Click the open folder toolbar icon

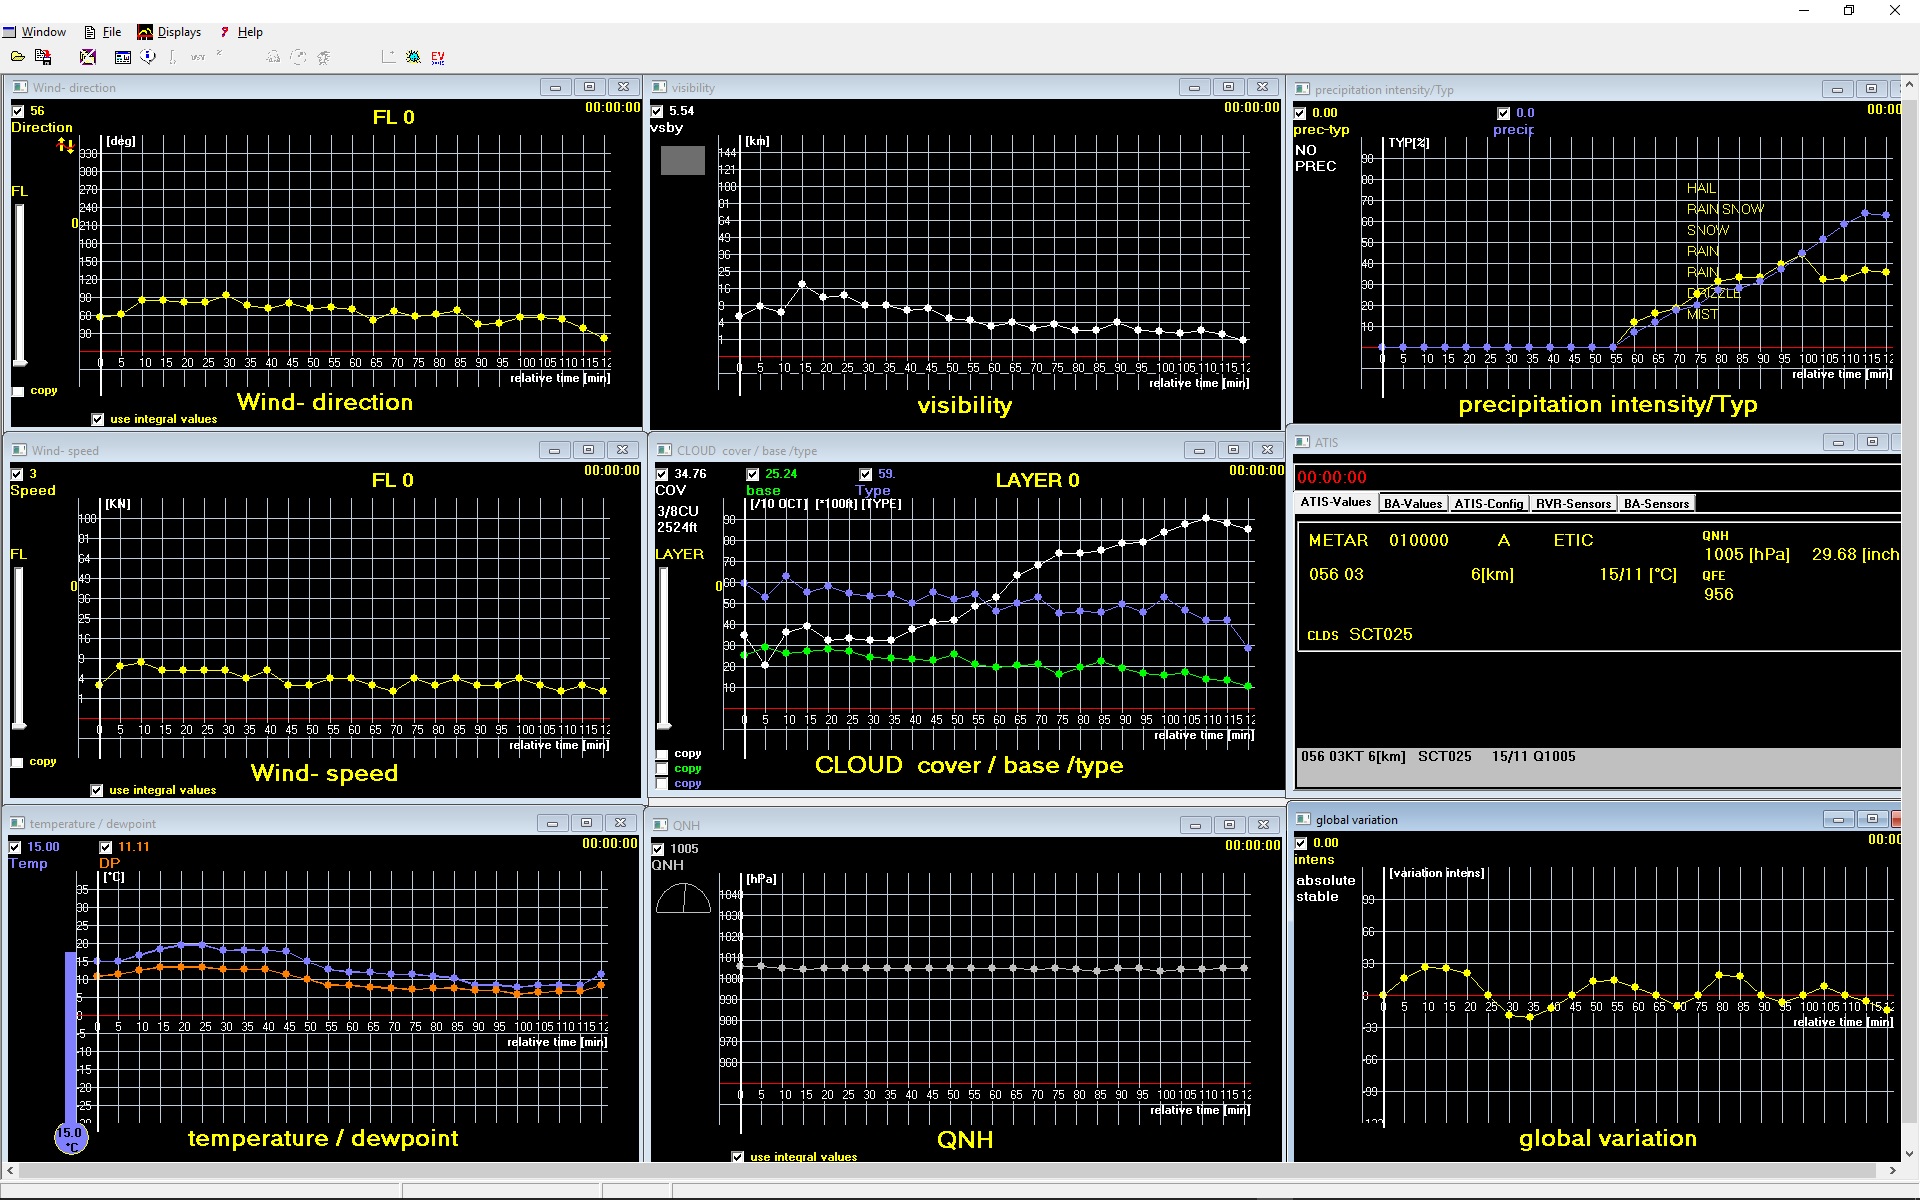click(18, 57)
